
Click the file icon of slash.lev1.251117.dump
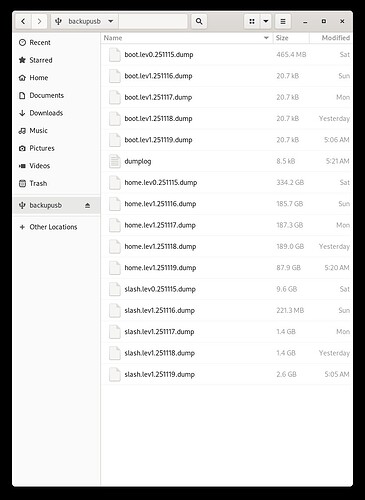pyautogui.click(x=115, y=332)
